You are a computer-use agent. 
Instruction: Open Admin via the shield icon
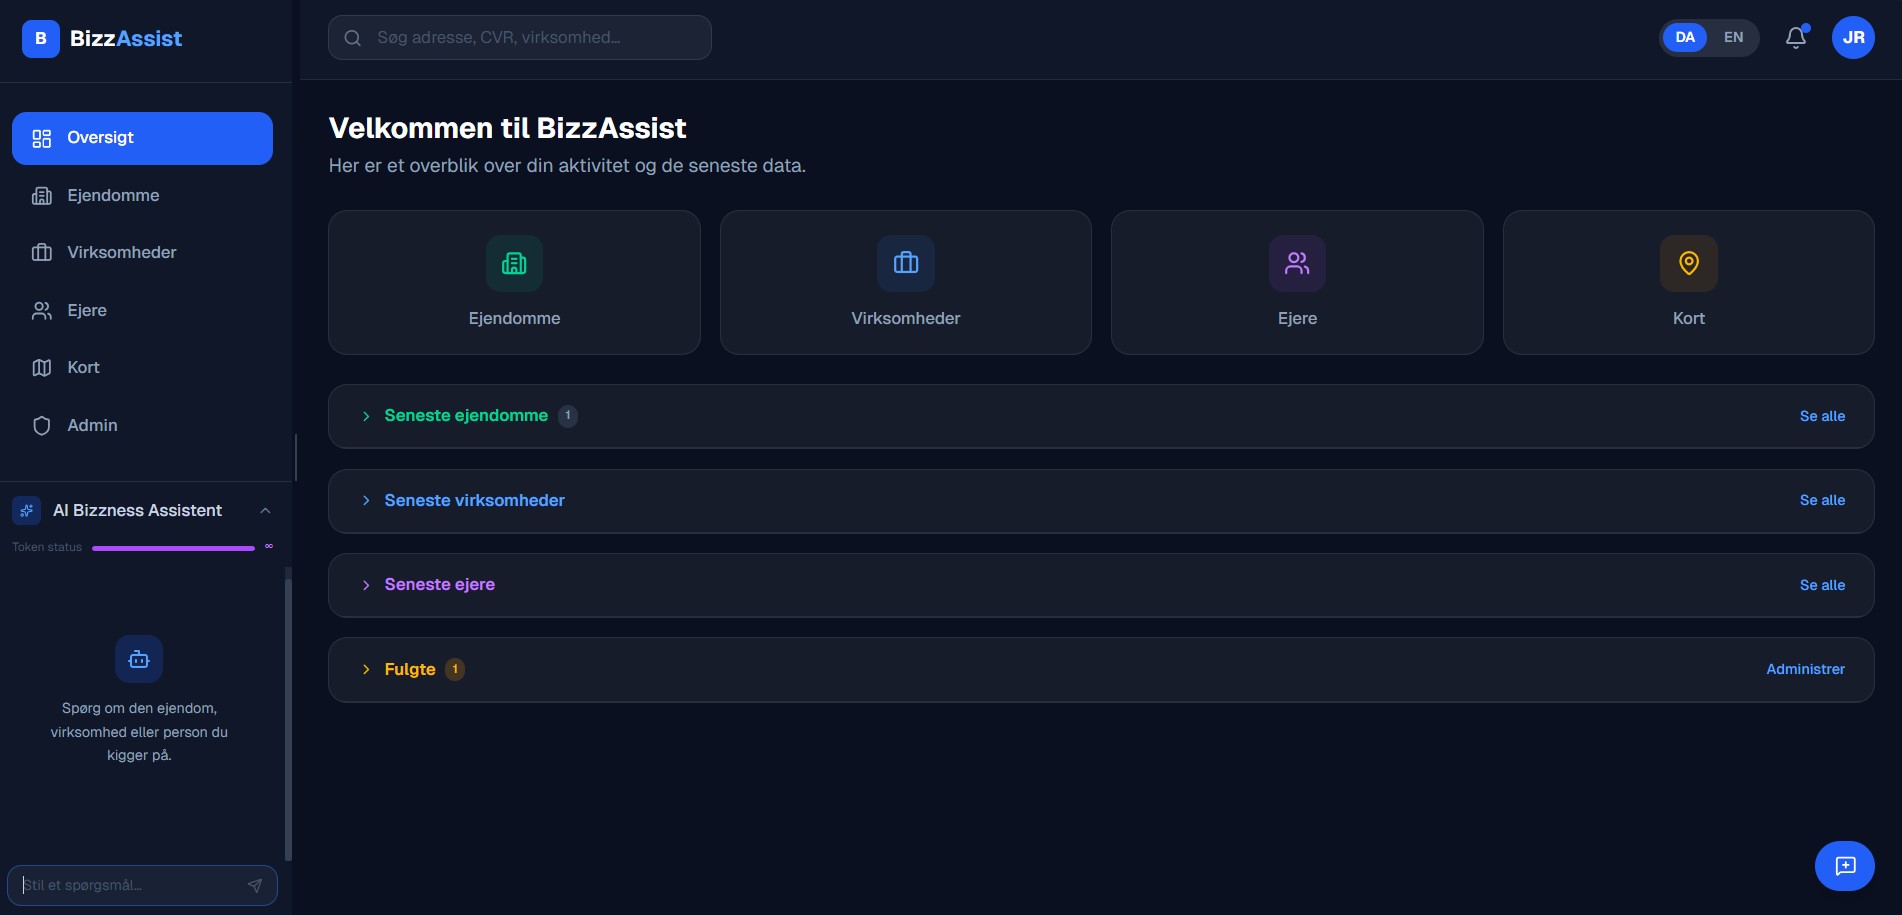point(42,425)
